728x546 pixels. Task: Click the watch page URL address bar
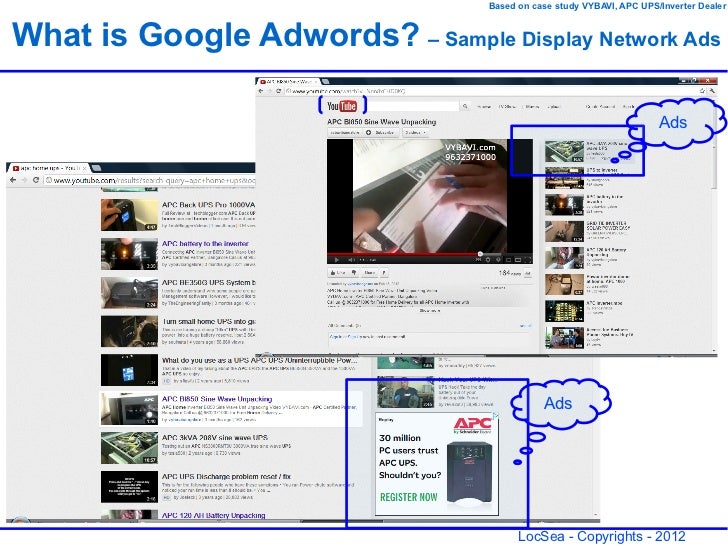click(492, 91)
